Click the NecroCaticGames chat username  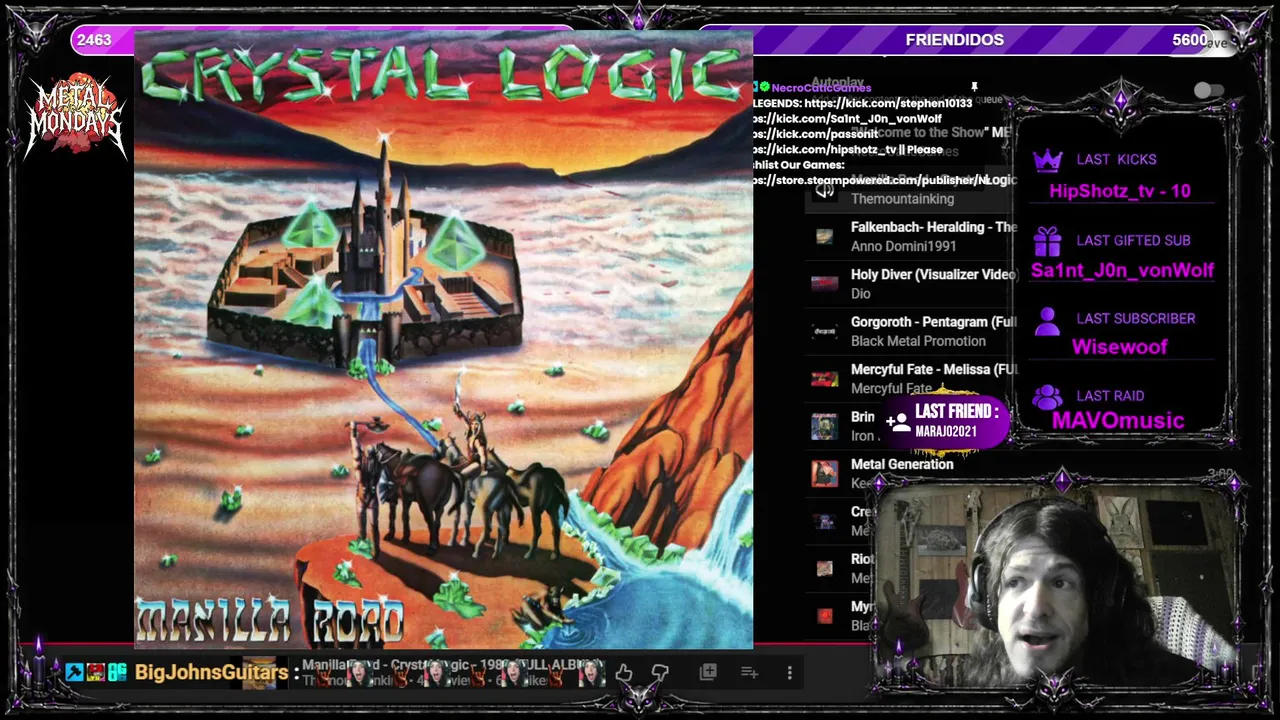pos(821,88)
